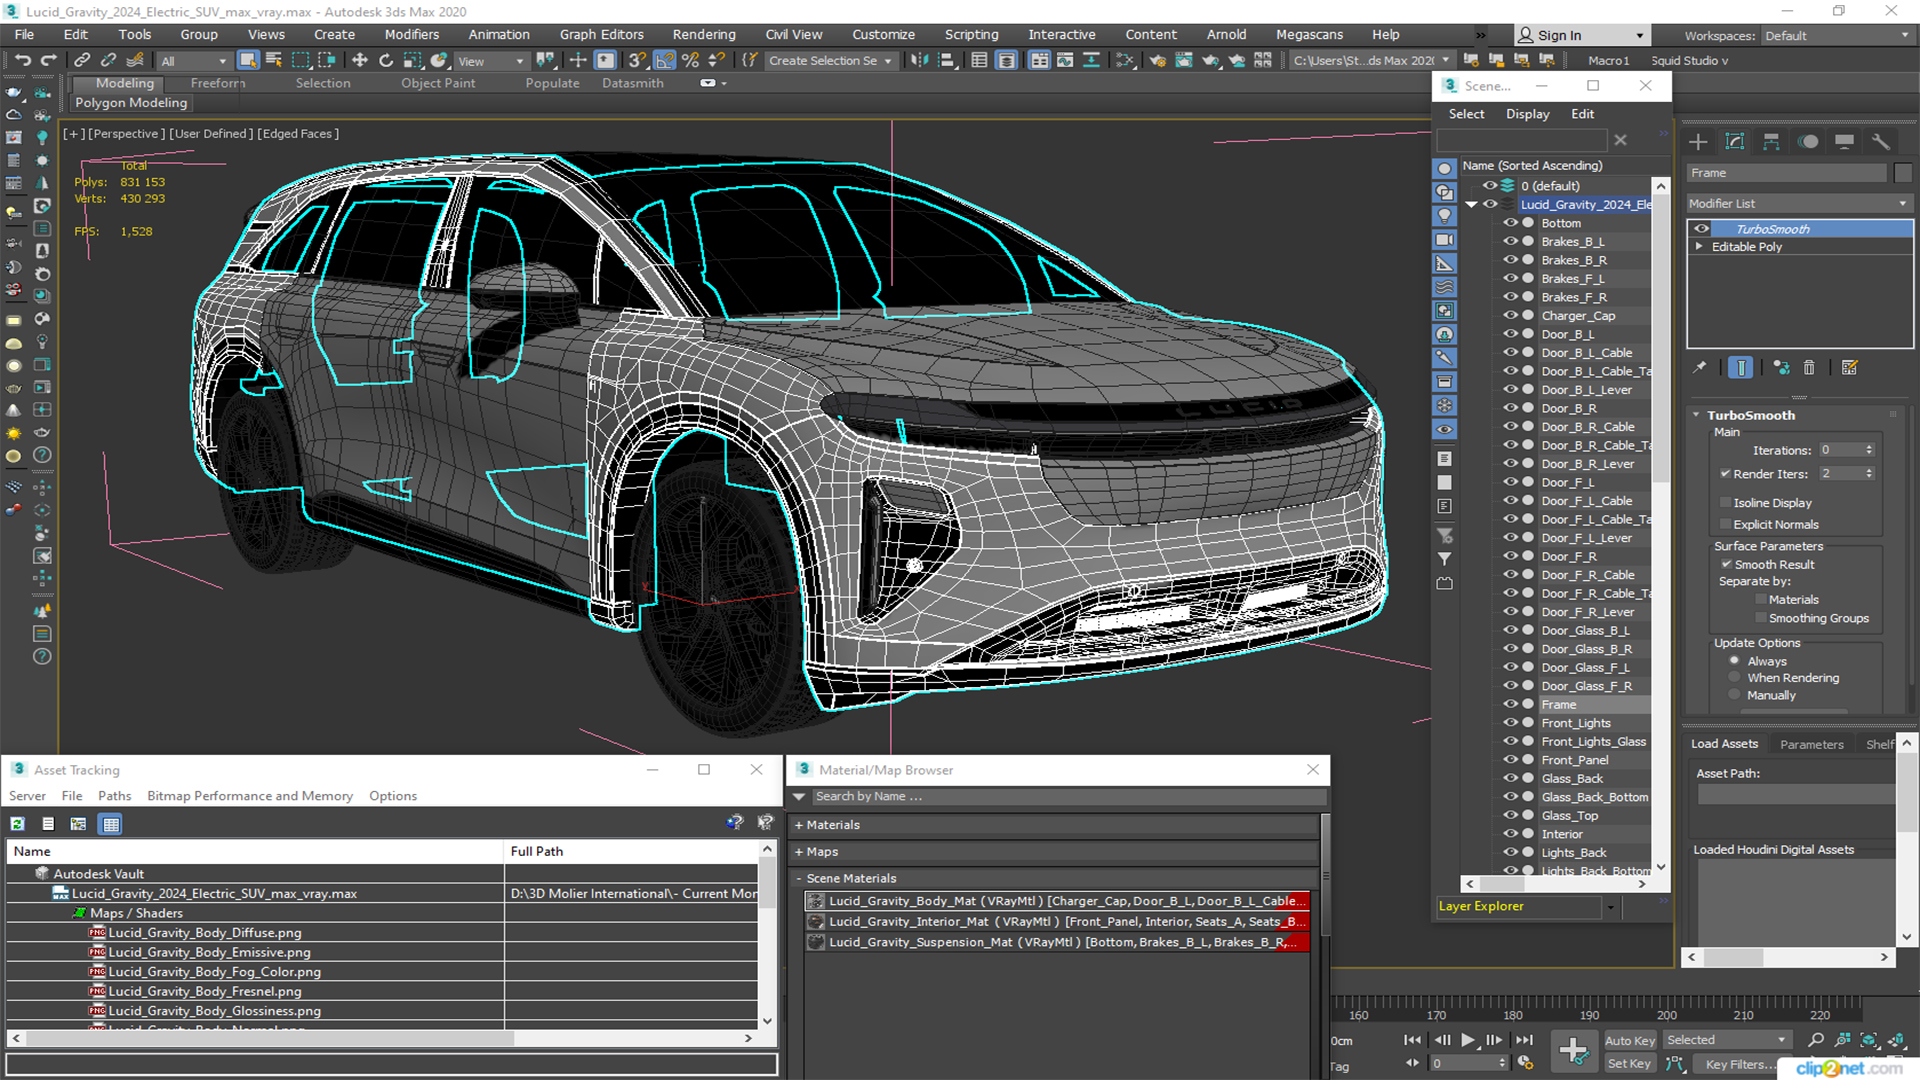Toggle Display Lights filter in Scene Explorer
Screen dimensions: 1920x1080
click(1445, 216)
